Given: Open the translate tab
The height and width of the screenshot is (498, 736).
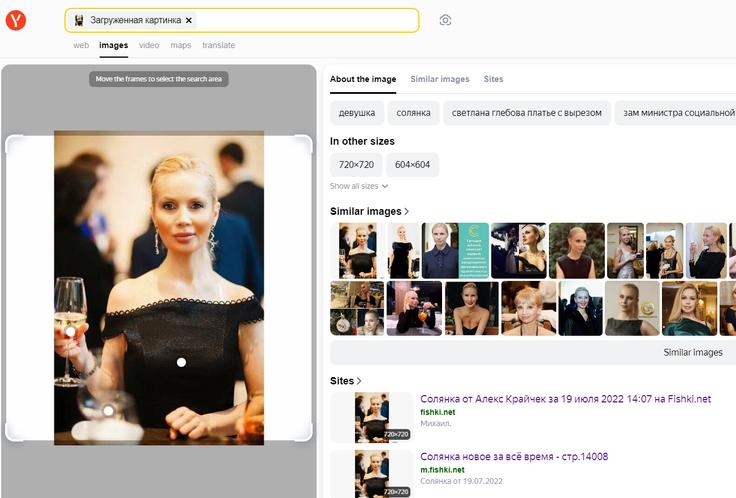Looking at the screenshot, I should pos(219,45).
